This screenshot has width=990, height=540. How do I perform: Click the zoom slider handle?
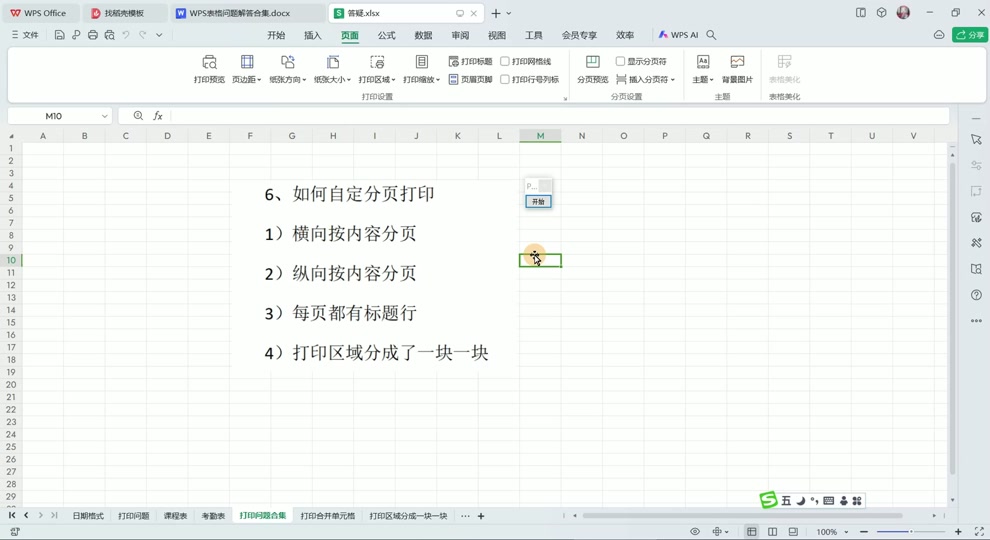coord(911,532)
